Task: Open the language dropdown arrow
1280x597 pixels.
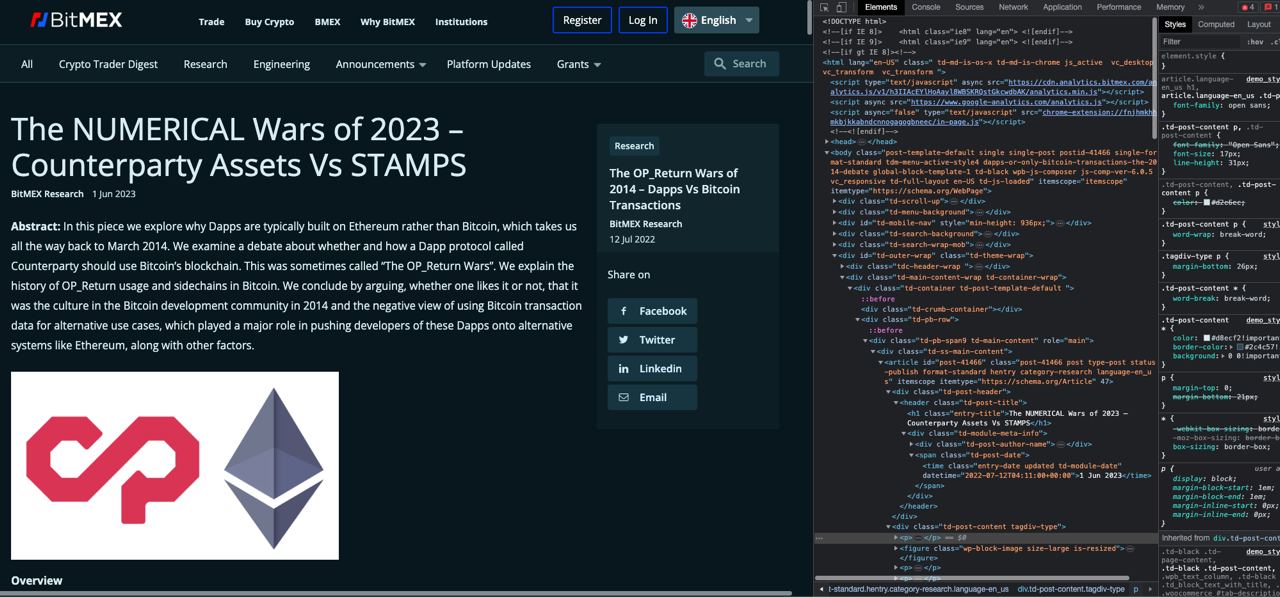Action: point(749,20)
